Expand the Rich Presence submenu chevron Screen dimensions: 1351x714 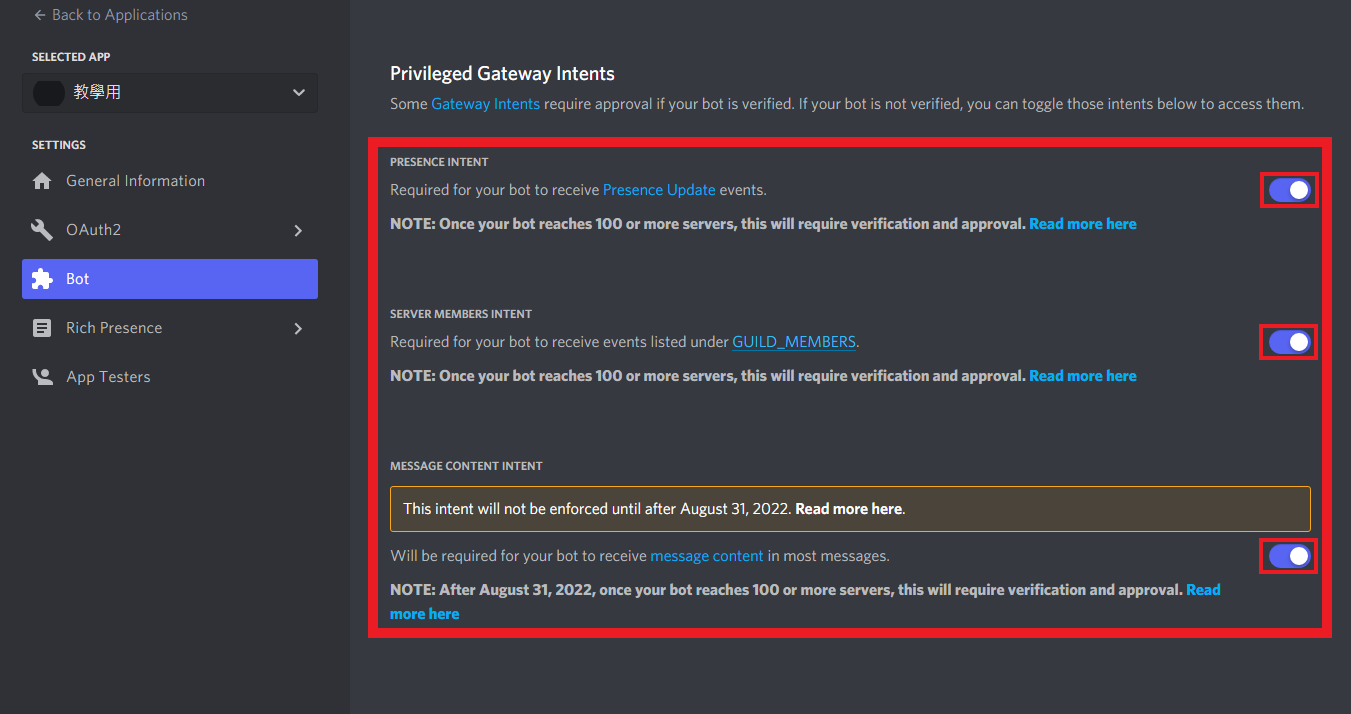(298, 328)
